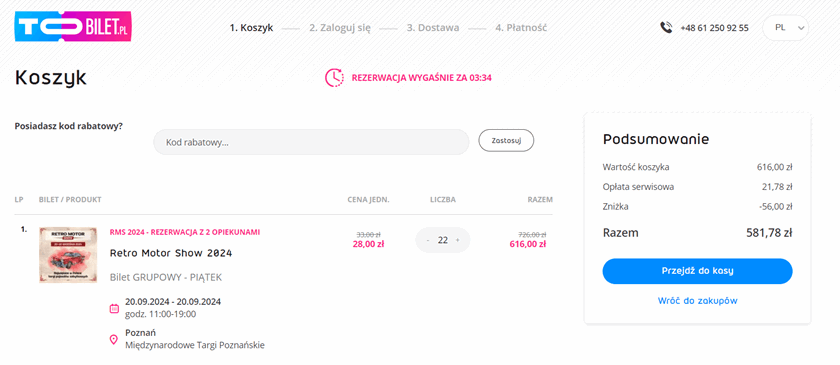Click the 'CENA JEDN.' column header
Image resolution: width=840 pixels, height=365 pixels.
(369, 200)
